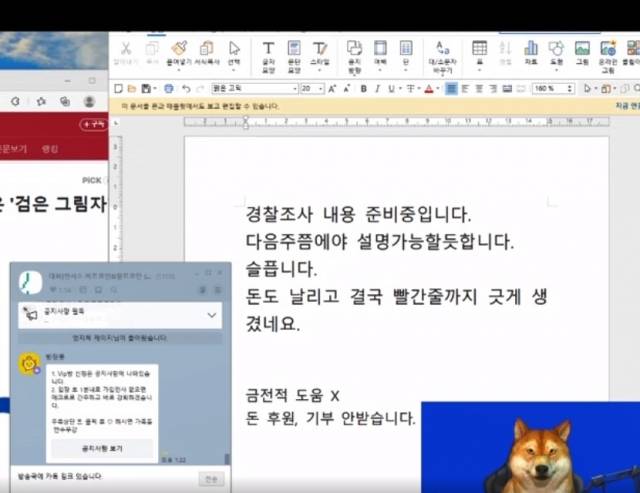
Task: Click the Save disk icon
Action: [146, 88]
